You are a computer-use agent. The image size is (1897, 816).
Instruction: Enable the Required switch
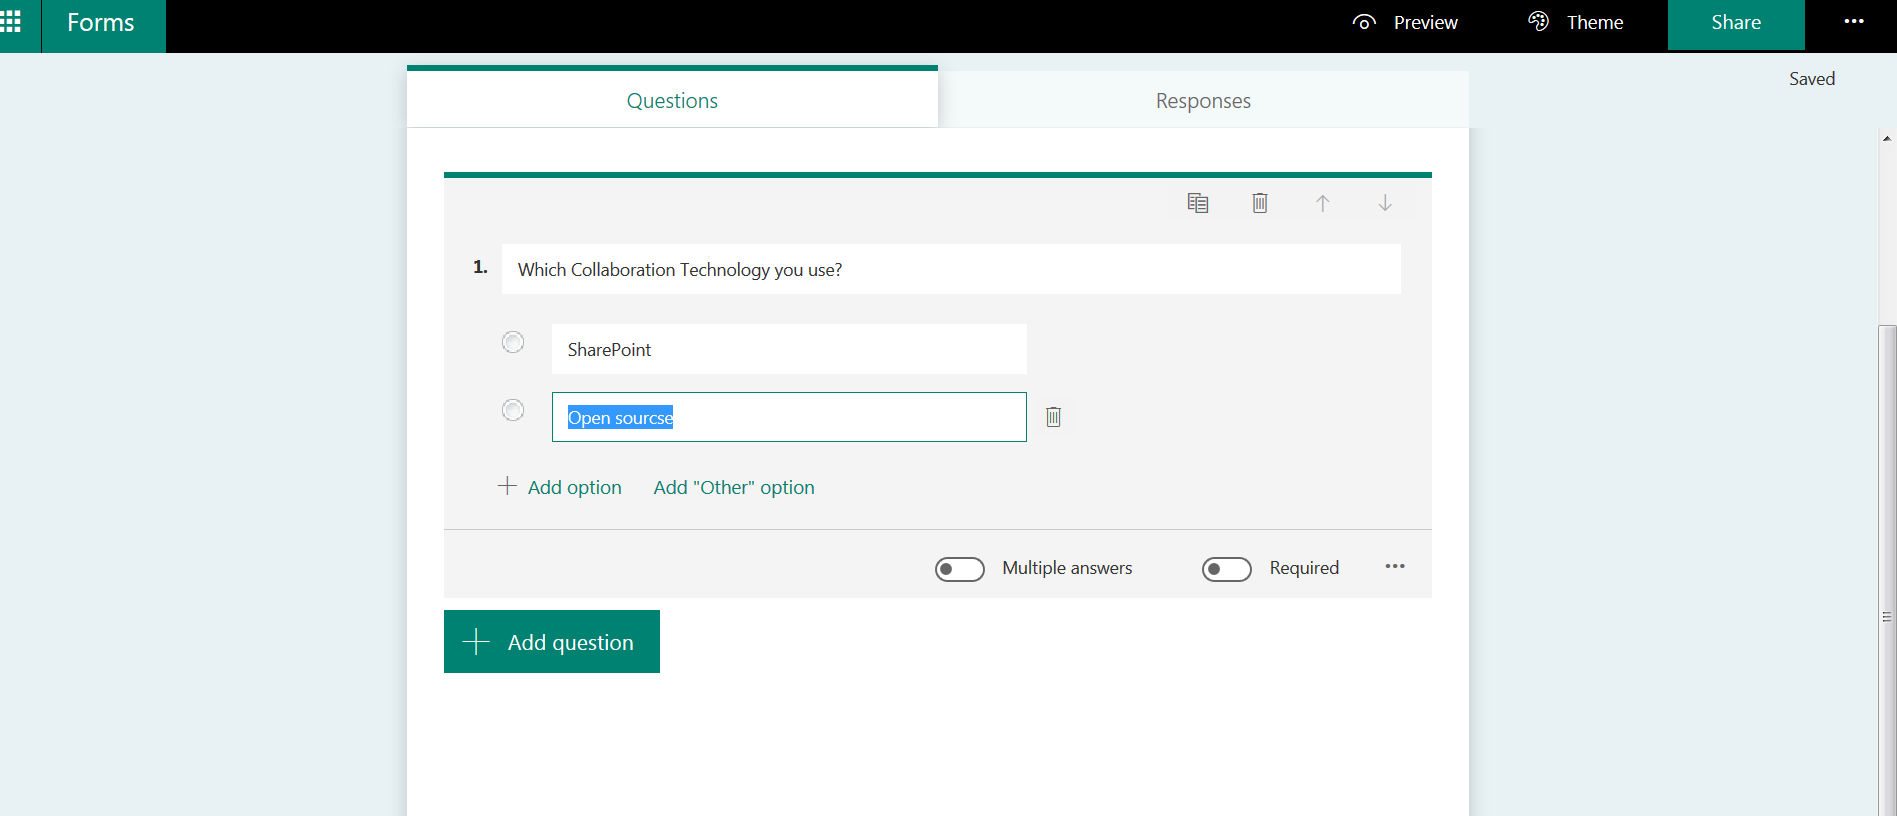[1226, 569]
